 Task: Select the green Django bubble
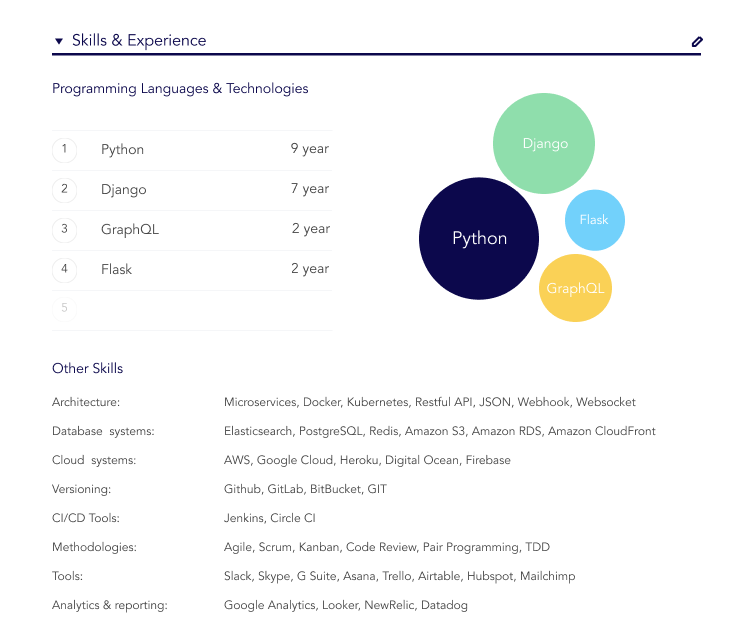click(544, 143)
